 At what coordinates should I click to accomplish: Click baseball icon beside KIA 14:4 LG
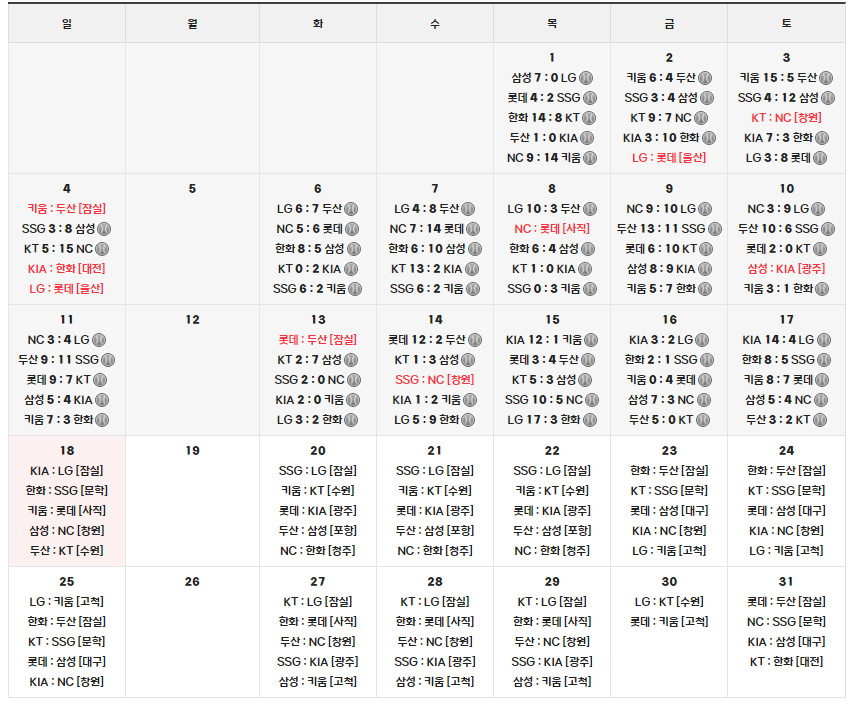tap(824, 340)
